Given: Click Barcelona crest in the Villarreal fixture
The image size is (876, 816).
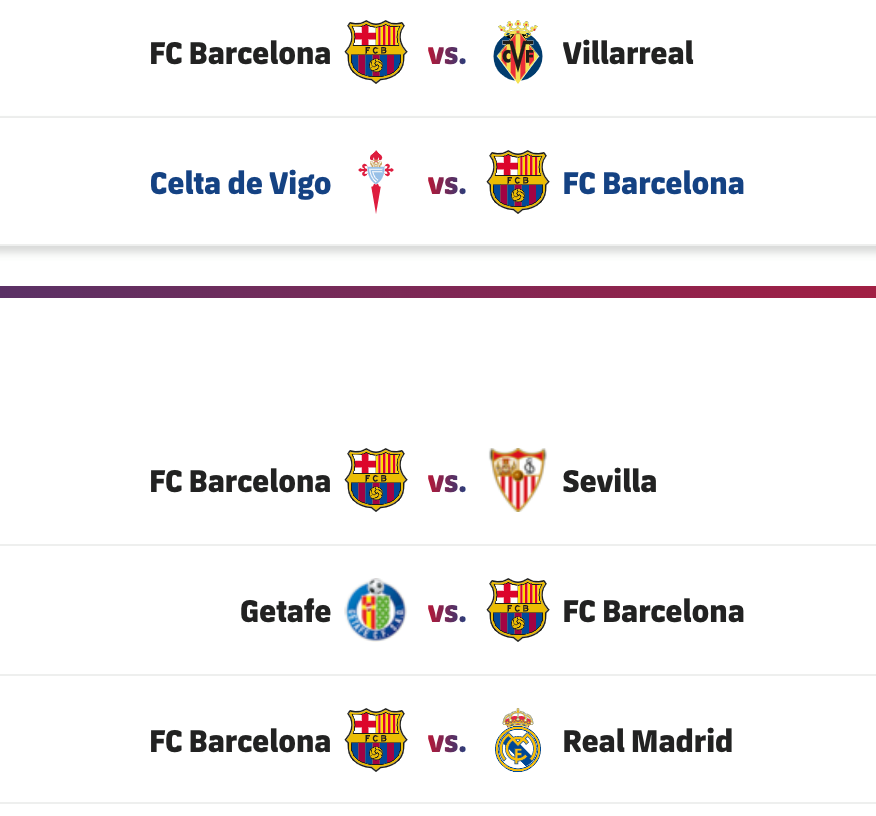Looking at the screenshot, I should 376,52.
